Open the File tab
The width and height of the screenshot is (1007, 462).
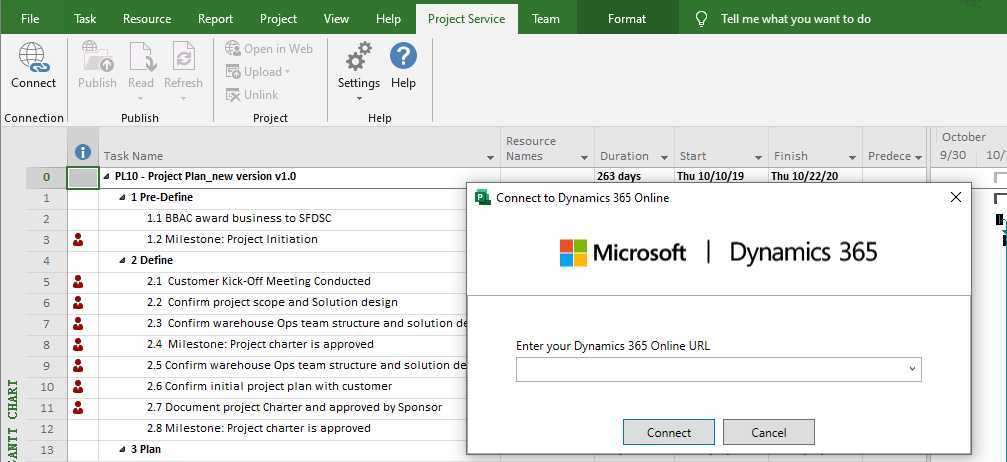click(x=30, y=19)
